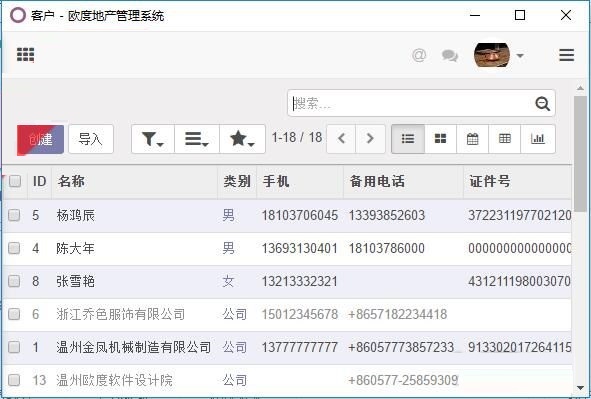Open the @ mentions icon
This screenshot has width=591, height=399.
[419, 55]
